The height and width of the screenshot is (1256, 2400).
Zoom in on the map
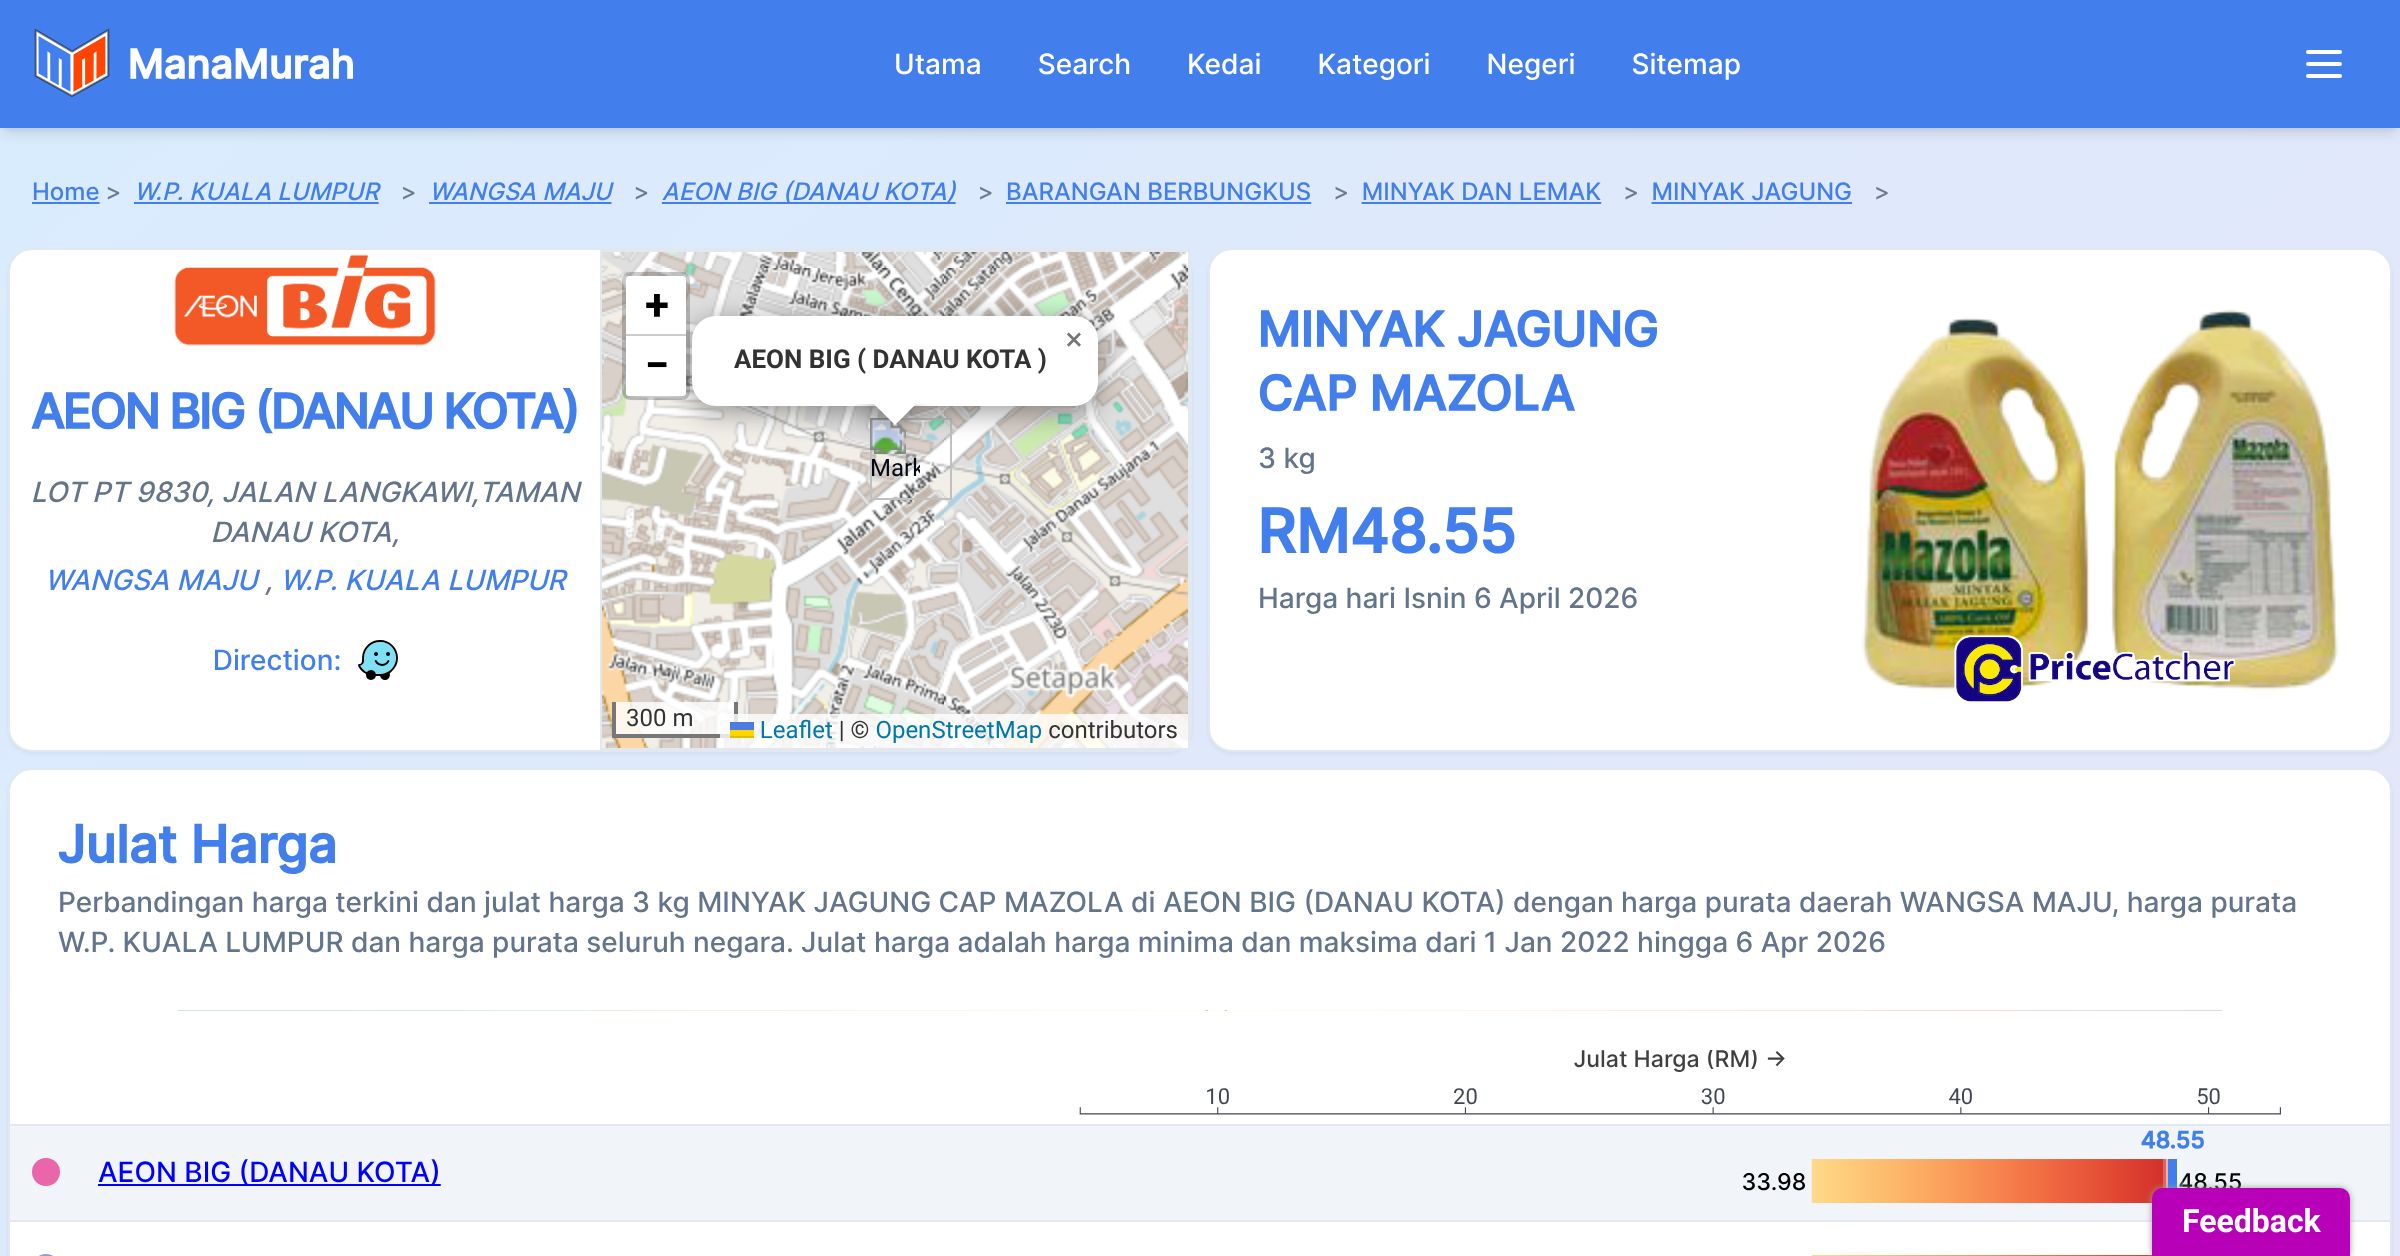click(656, 306)
